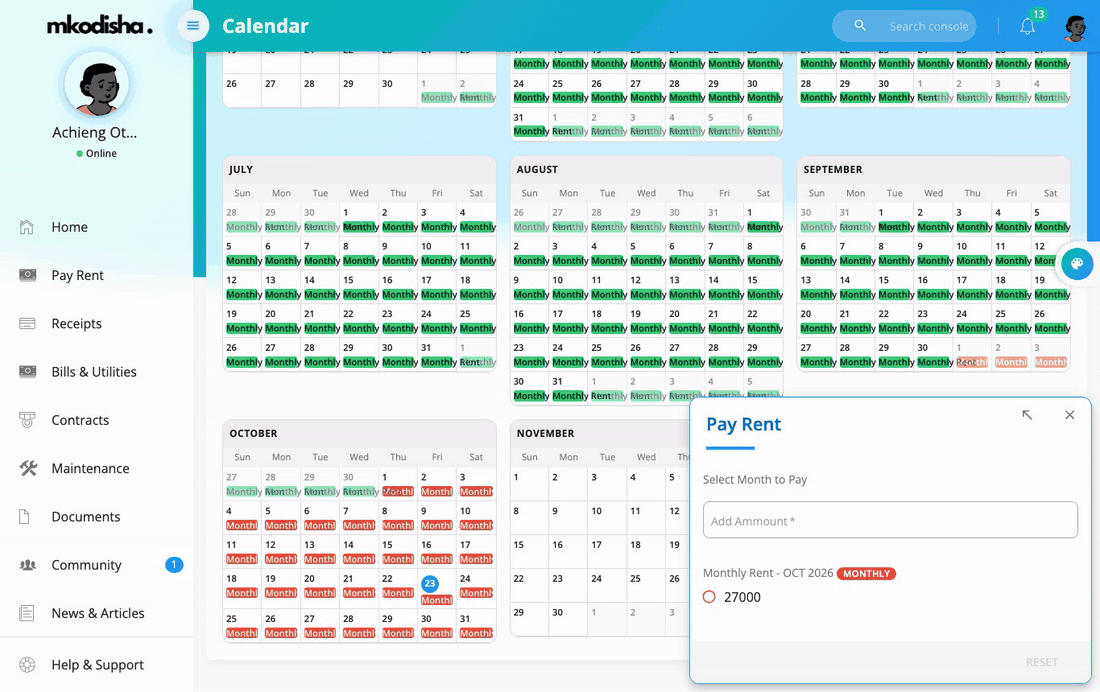Screen dimensions: 1100x692
Task: Click the MONTHLY tag in Pay Rent
Action: point(866,573)
